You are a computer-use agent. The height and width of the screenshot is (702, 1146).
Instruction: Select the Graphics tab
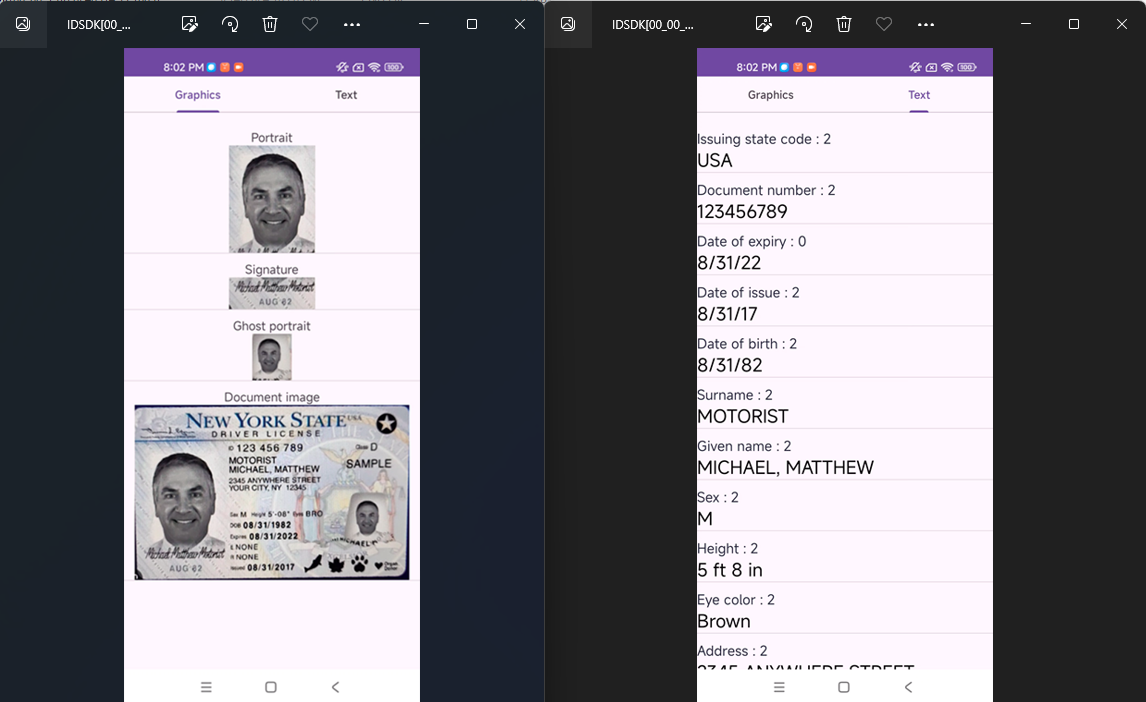(x=197, y=94)
